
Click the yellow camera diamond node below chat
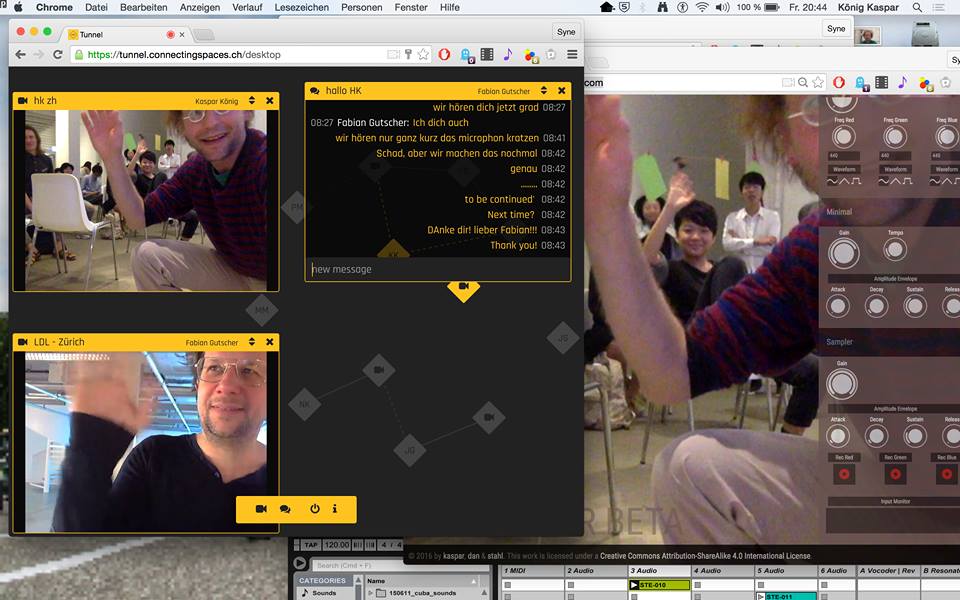[463, 288]
